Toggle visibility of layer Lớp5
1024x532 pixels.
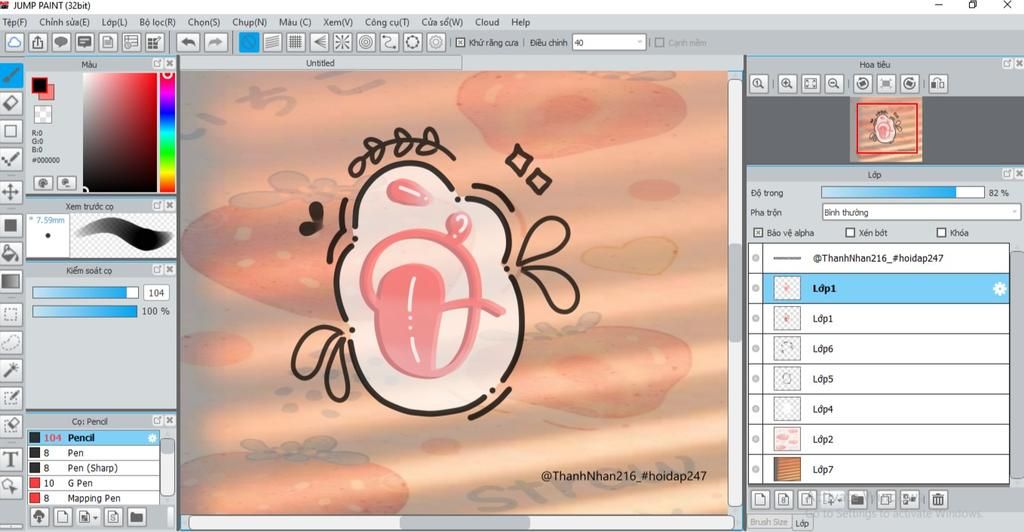click(x=756, y=379)
